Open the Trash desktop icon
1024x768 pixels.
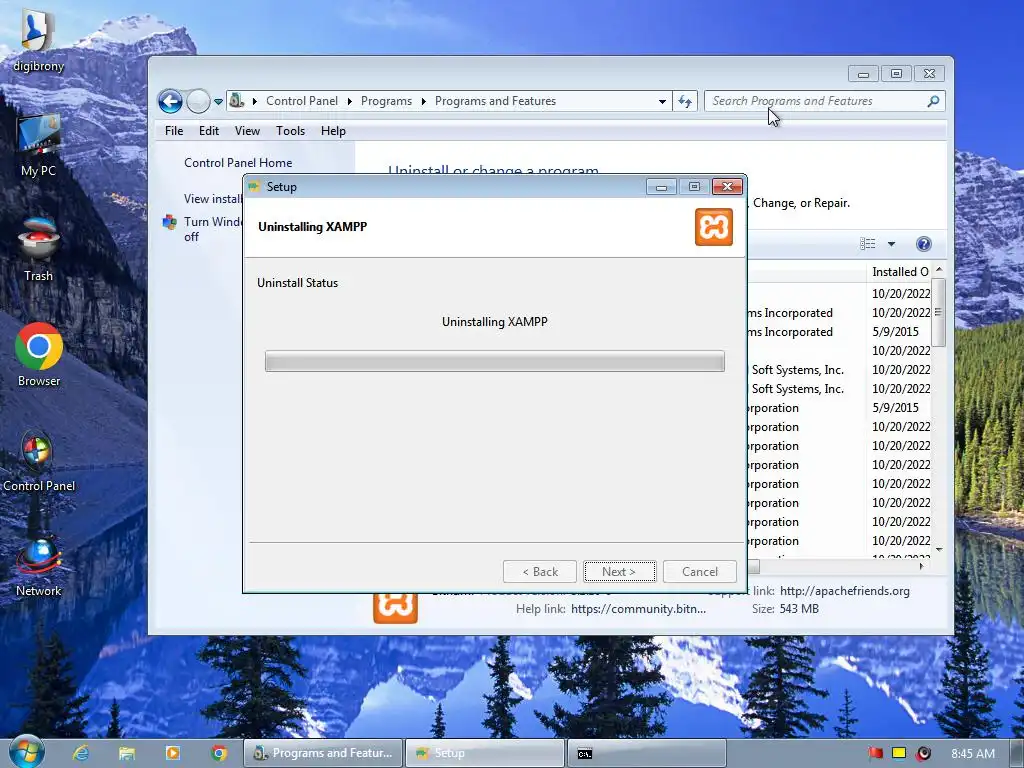click(x=39, y=251)
